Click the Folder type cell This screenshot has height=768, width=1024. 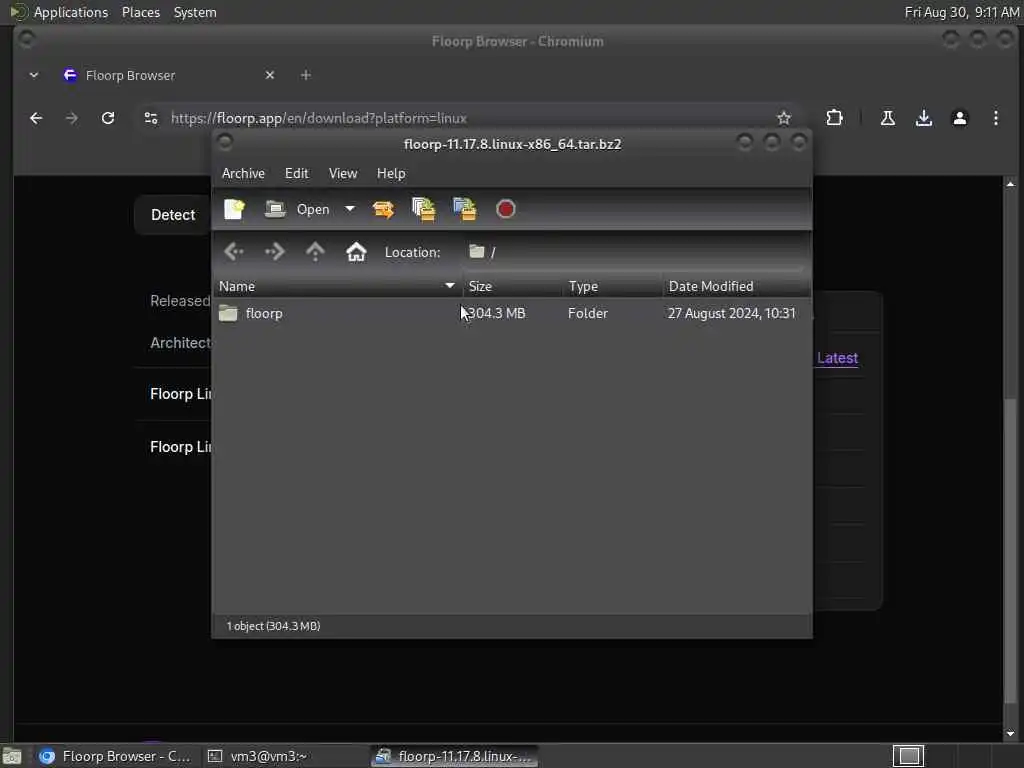[x=588, y=313]
